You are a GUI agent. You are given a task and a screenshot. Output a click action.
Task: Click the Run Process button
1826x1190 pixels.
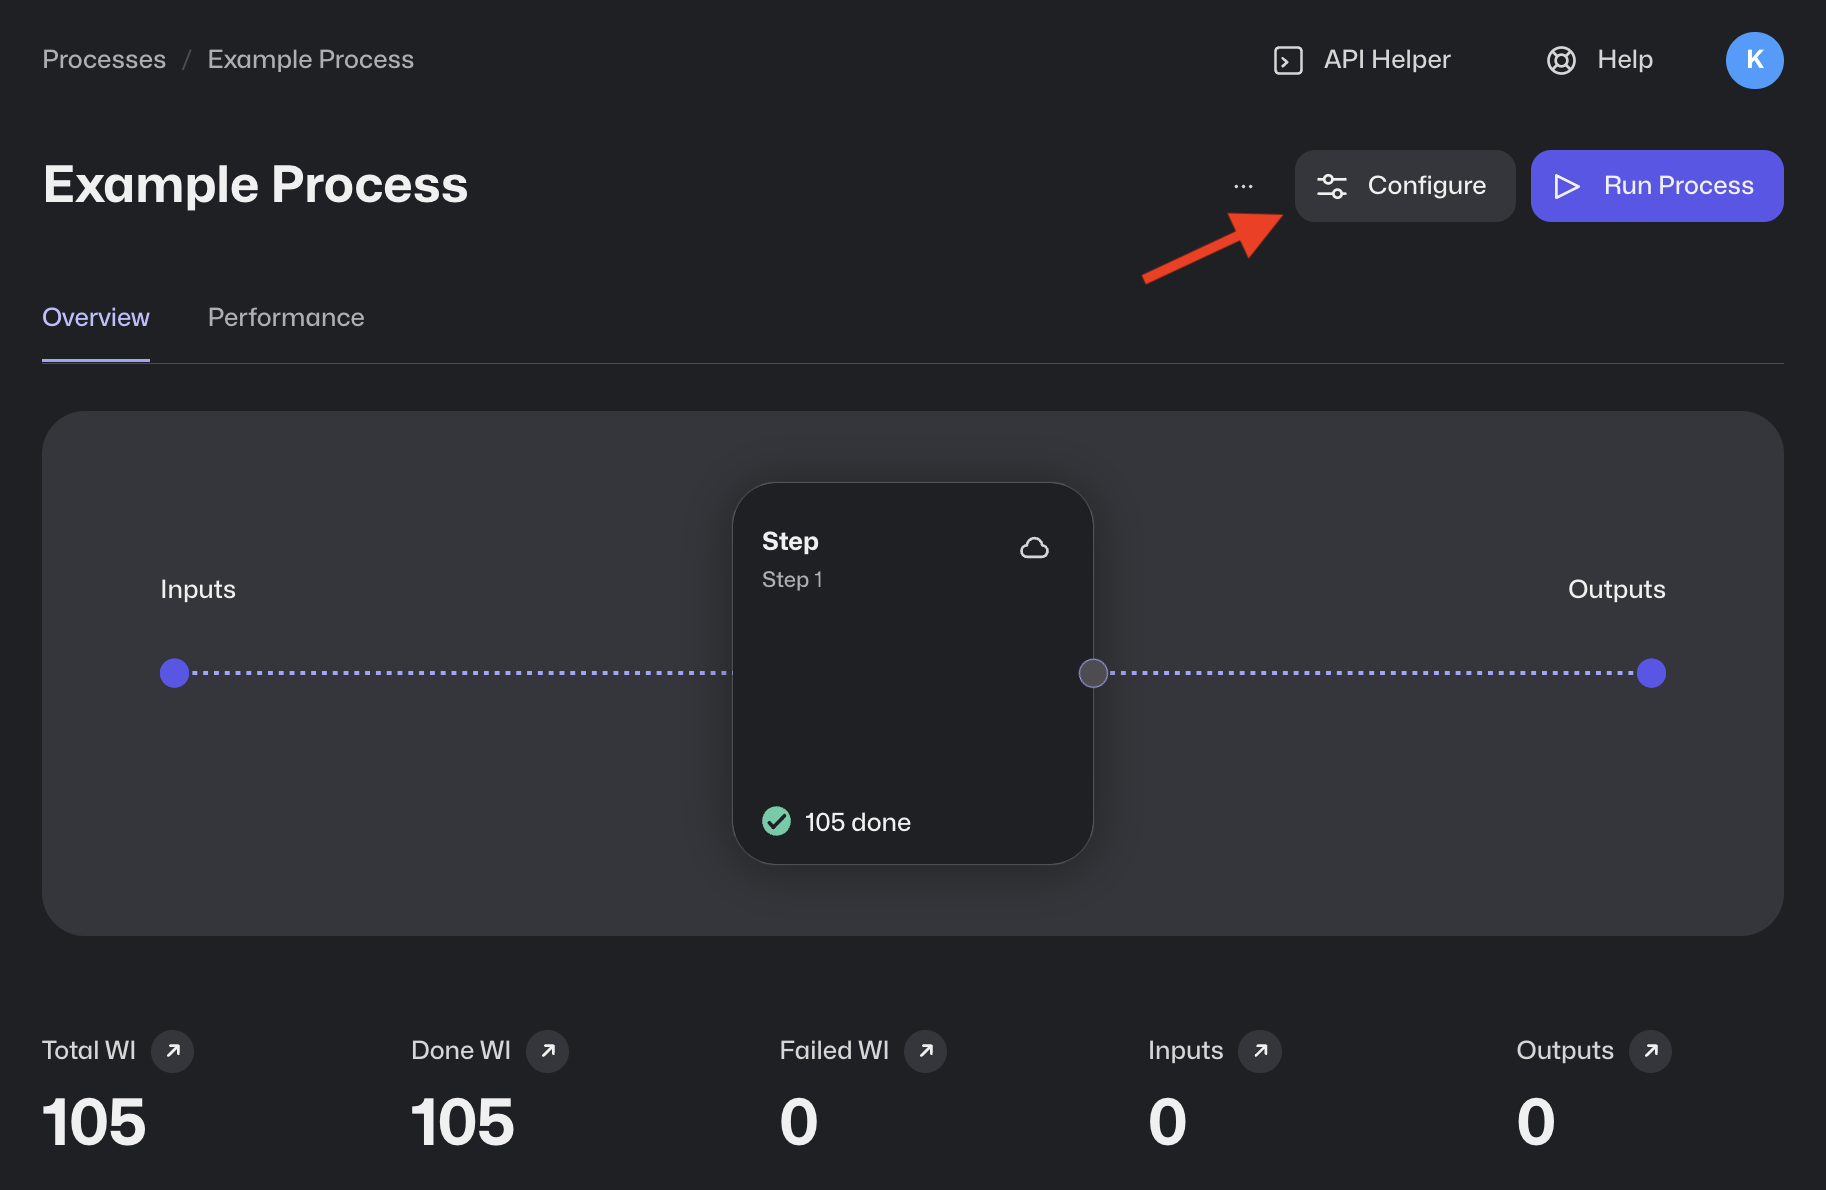point(1657,186)
